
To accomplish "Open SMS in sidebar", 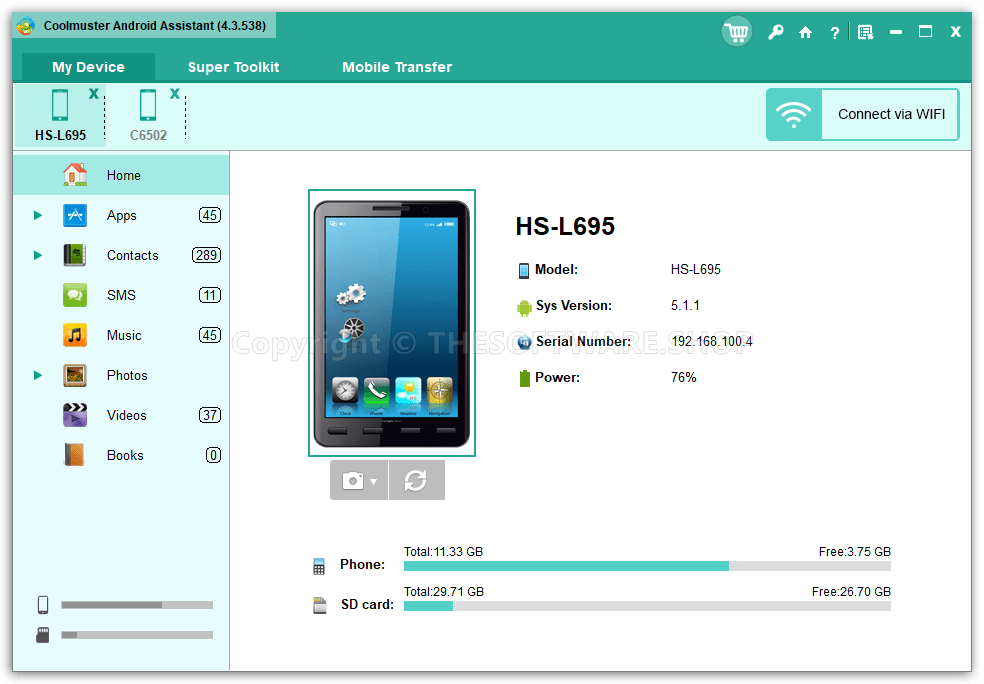I will click(121, 295).
